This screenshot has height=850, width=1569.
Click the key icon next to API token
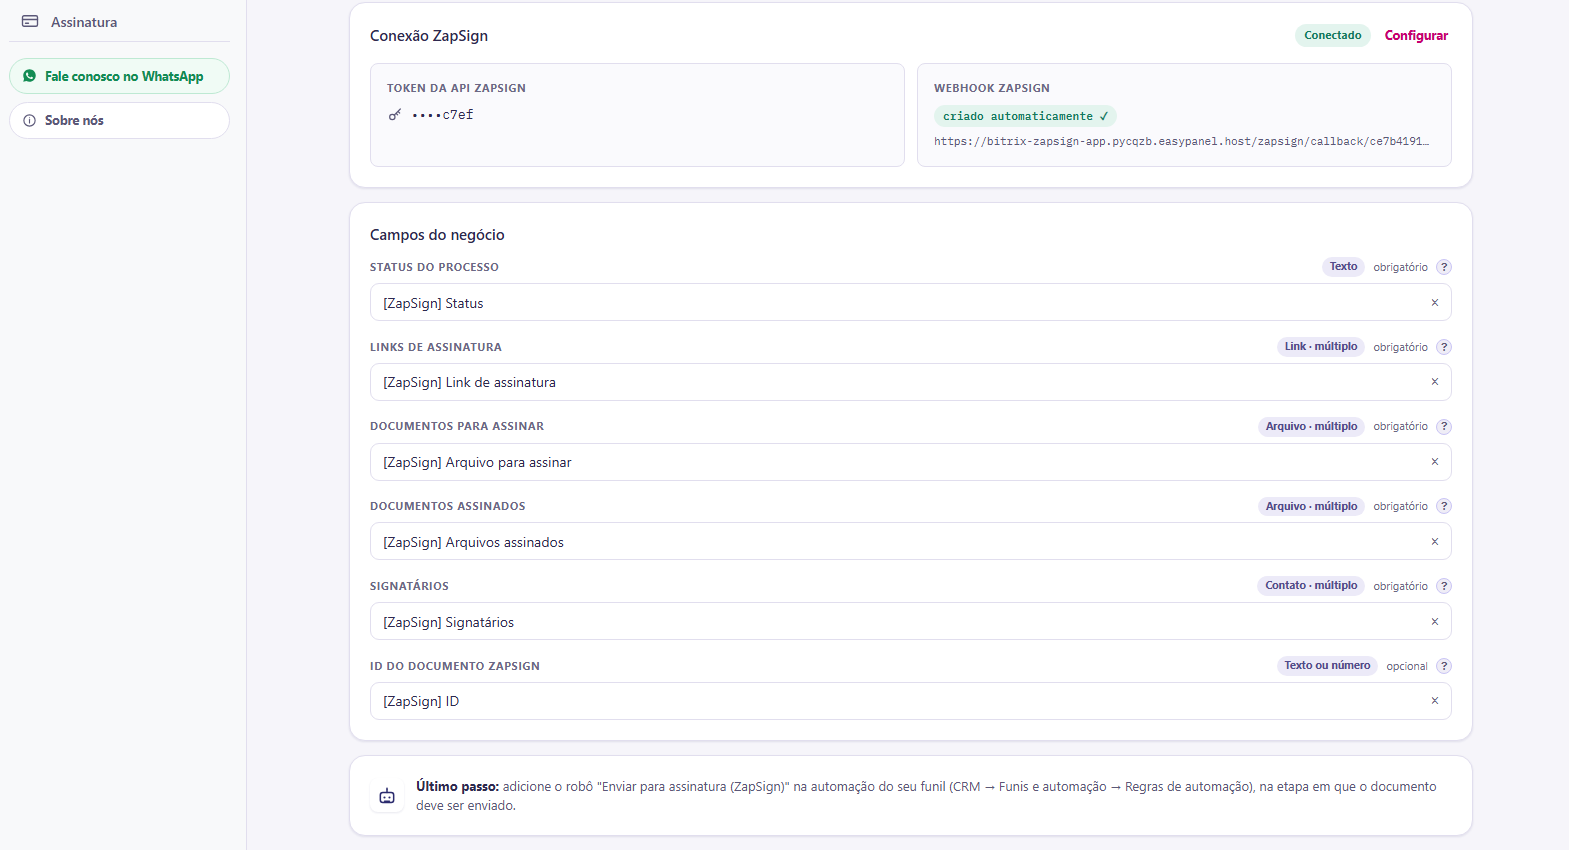click(395, 115)
